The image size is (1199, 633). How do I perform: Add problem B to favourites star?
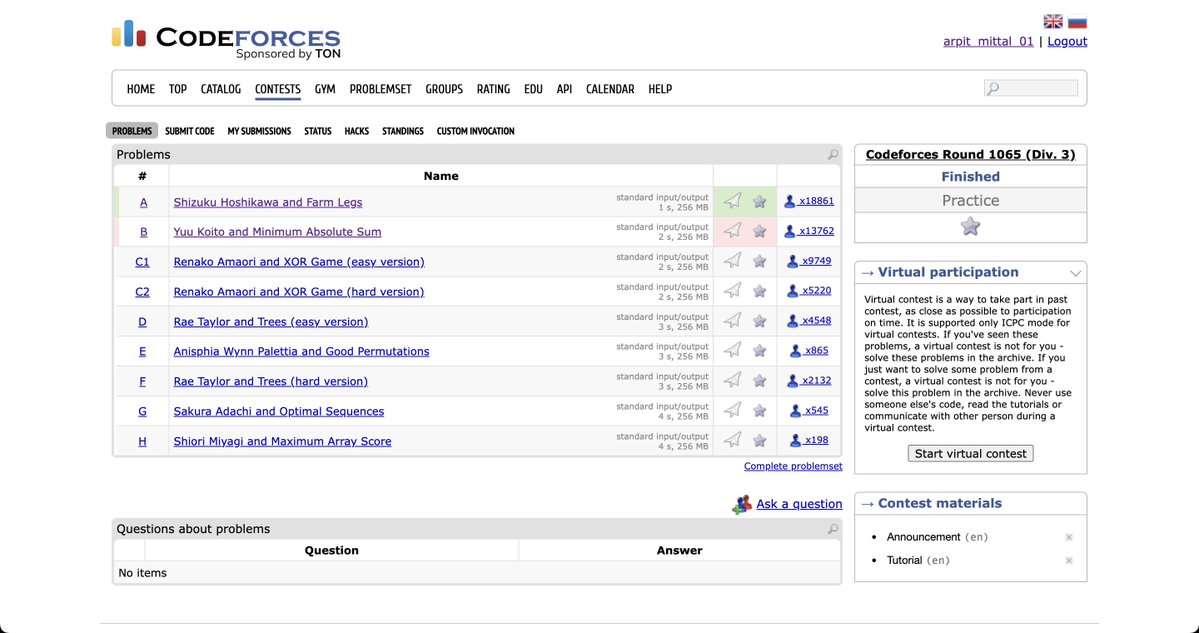click(x=759, y=232)
